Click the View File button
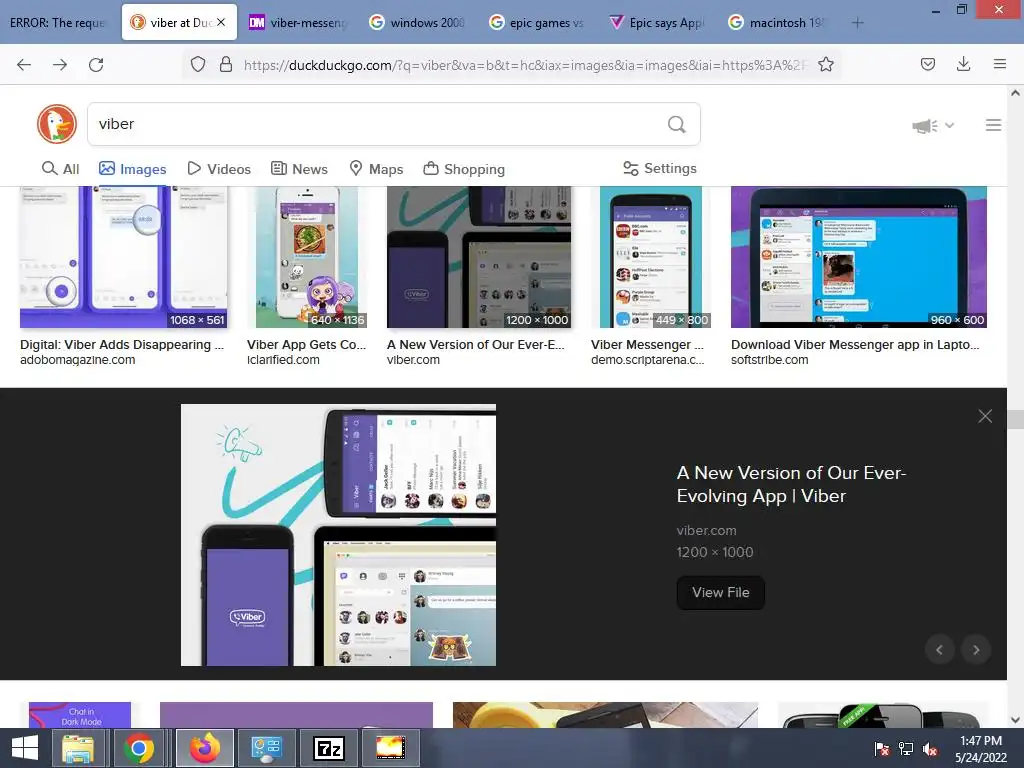 [720, 592]
